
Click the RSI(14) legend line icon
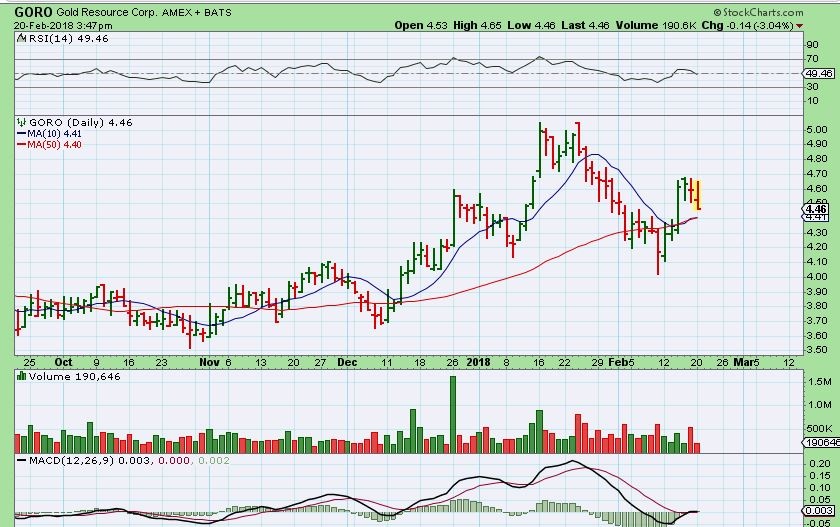coord(20,37)
